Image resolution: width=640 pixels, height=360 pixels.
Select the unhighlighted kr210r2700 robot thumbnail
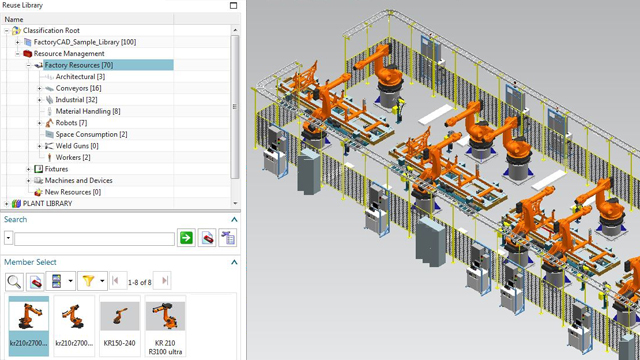click(x=74, y=326)
